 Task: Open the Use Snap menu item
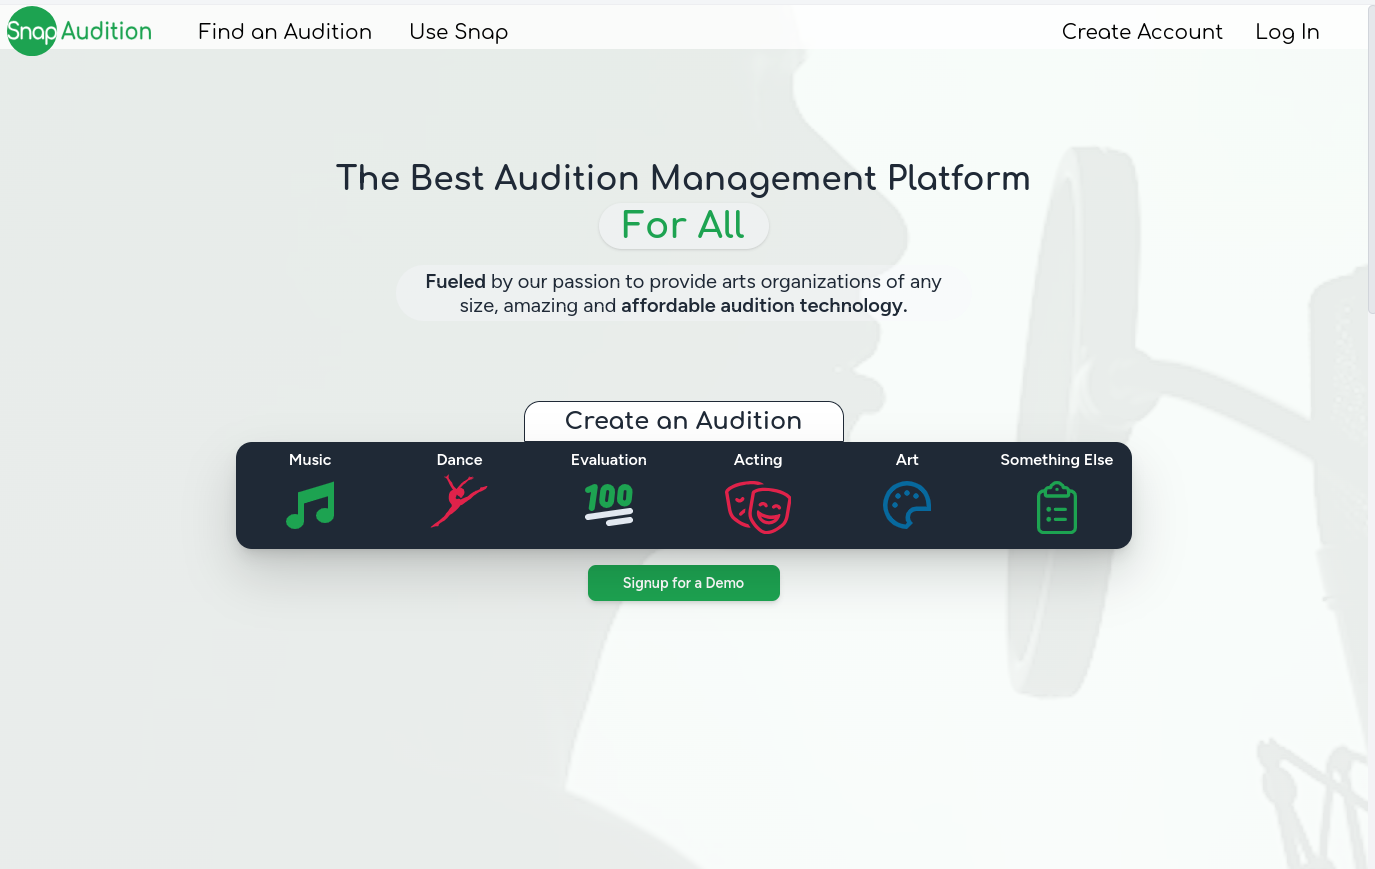pos(458,32)
